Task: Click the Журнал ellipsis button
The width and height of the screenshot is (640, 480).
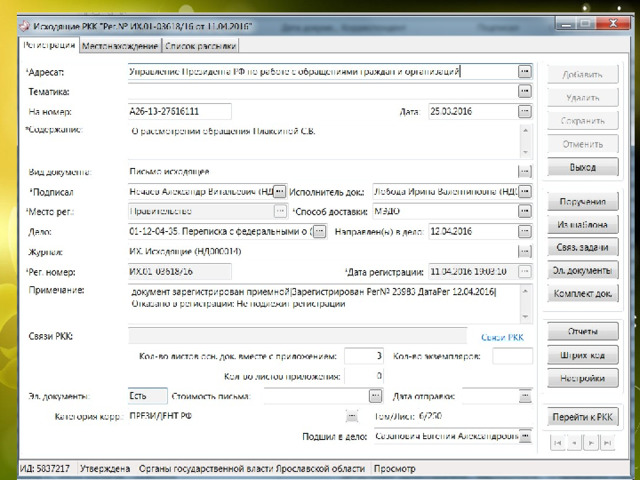Action: tap(524, 251)
